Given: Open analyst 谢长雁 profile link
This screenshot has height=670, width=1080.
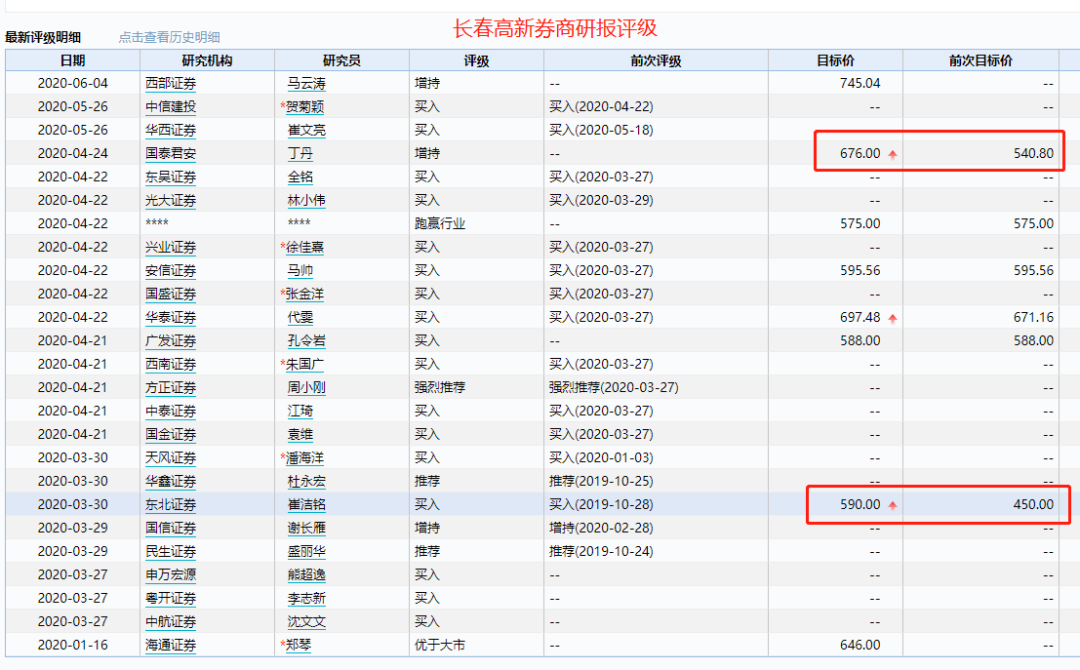Looking at the screenshot, I should [x=307, y=528].
